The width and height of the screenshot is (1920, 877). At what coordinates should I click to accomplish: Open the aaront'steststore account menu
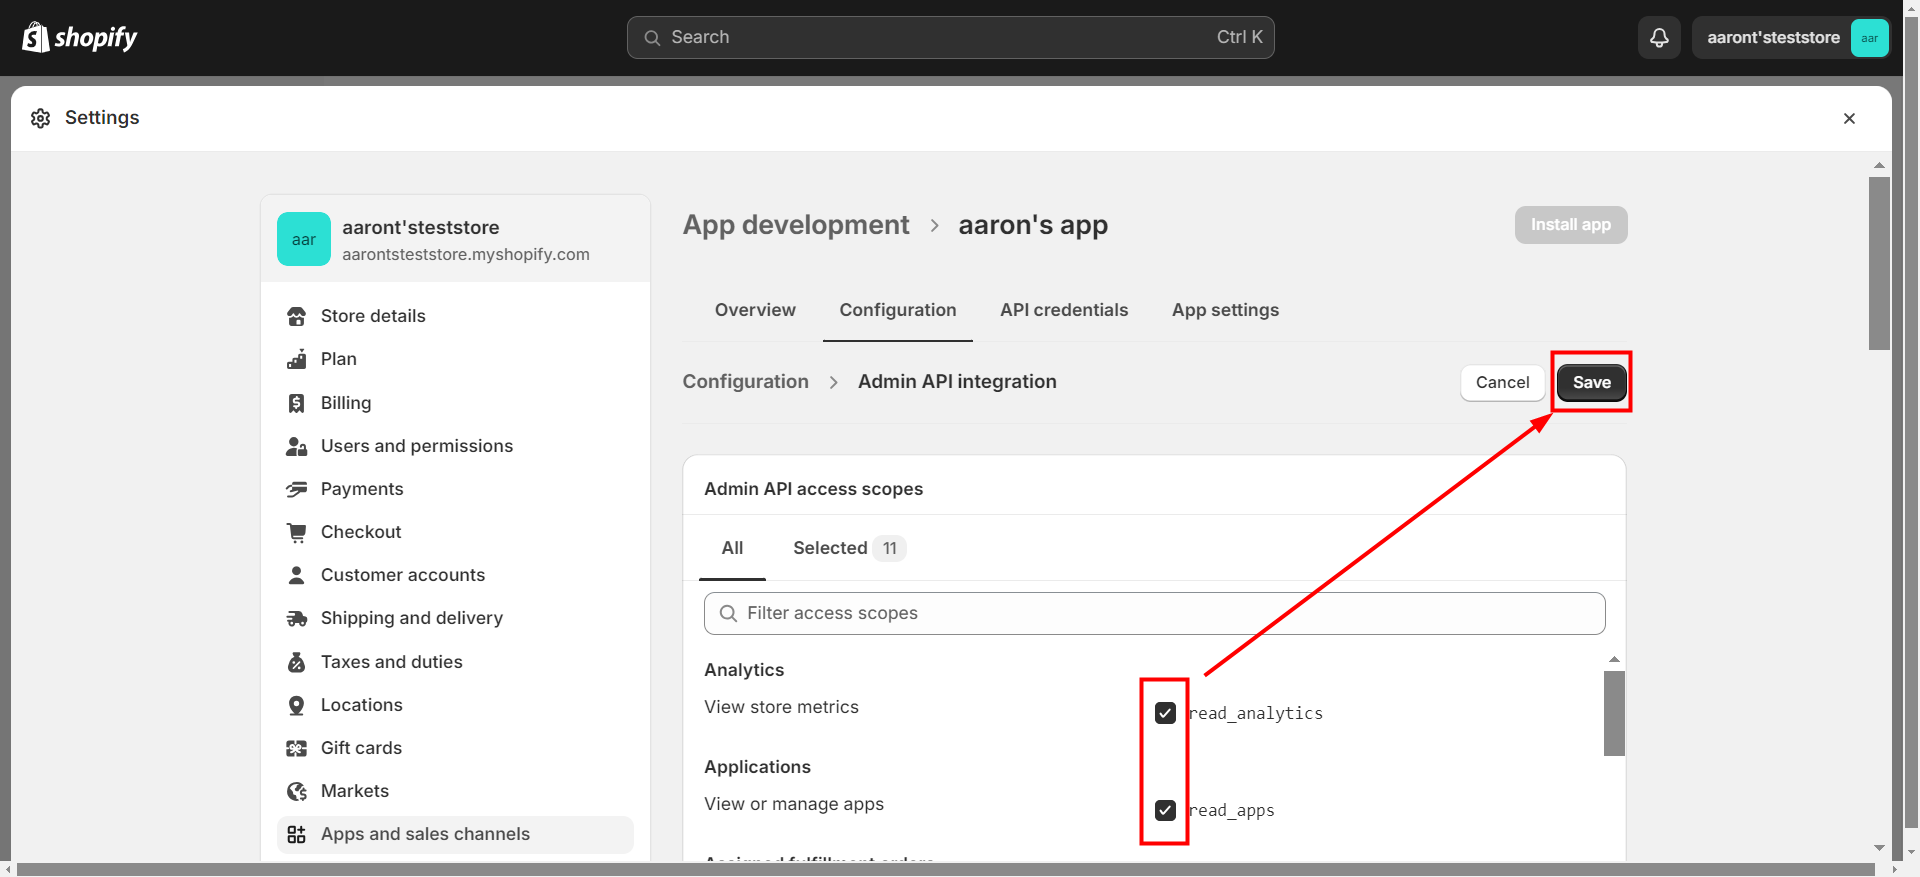[x=1790, y=38]
